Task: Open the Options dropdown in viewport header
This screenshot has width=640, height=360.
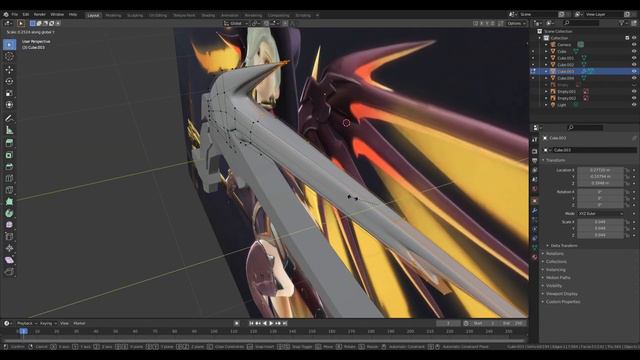Action: (516, 23)
